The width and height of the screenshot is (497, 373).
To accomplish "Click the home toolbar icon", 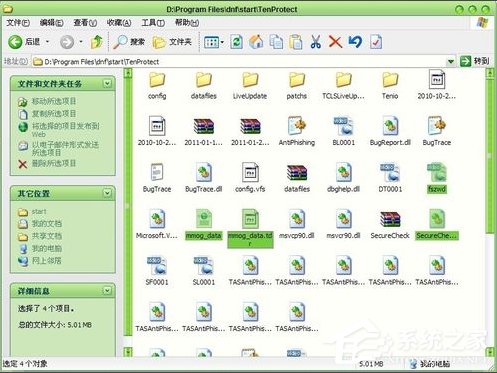I will (x=256, y=42).
